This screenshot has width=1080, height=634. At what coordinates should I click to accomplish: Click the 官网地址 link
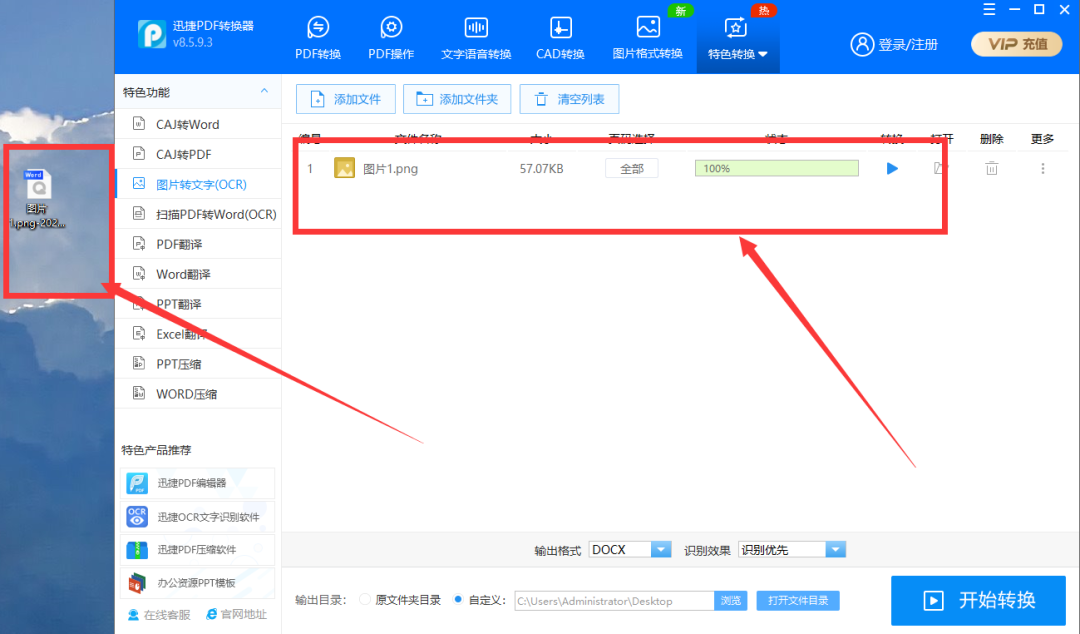[237, 614]
